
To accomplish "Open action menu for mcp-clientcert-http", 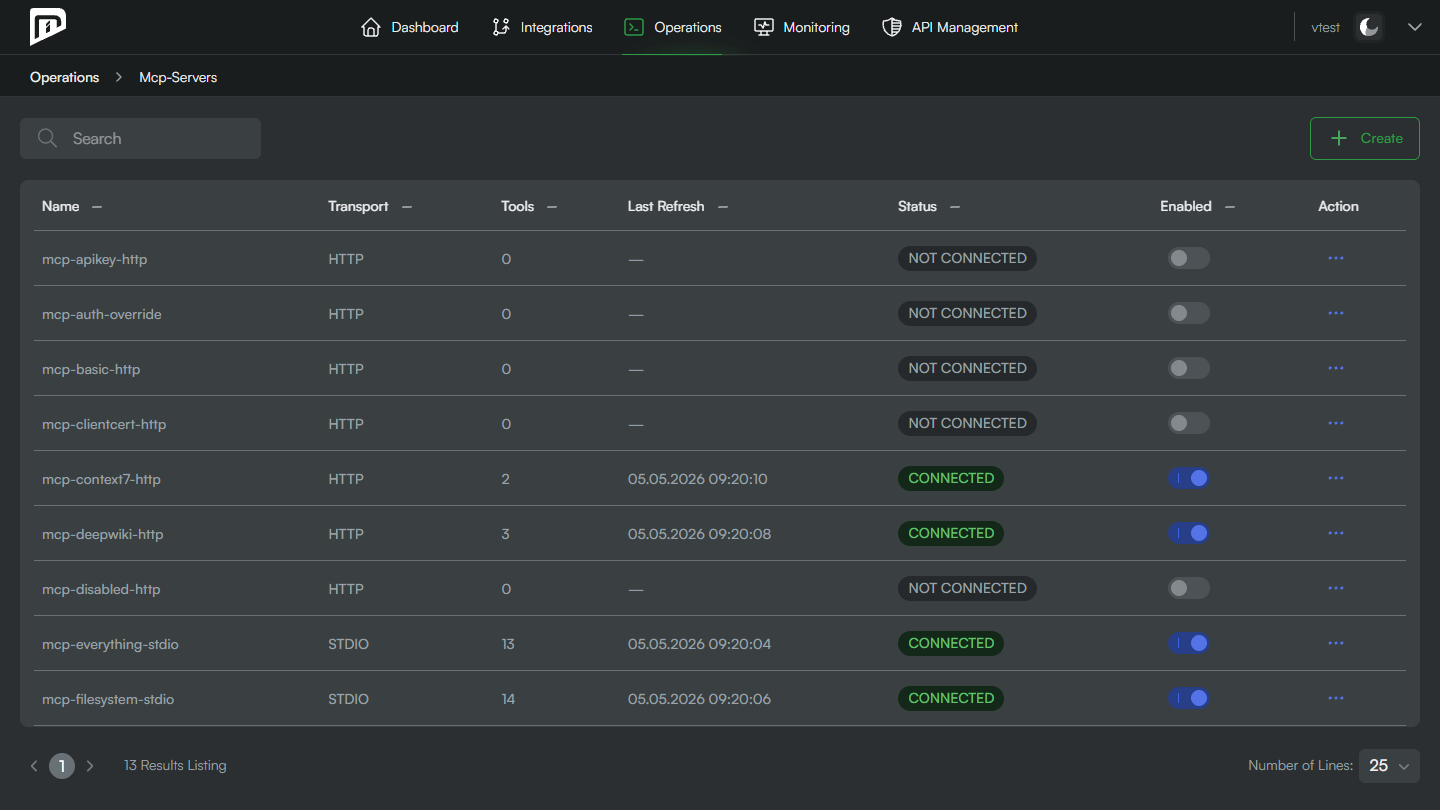I will tap(1335, 423).
